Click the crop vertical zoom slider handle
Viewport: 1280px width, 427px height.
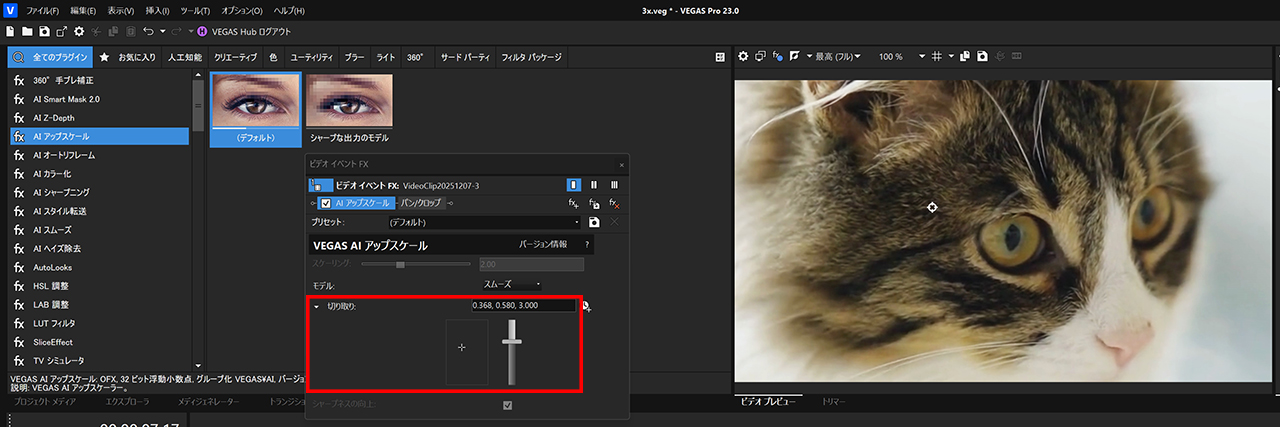pos(513,342)
